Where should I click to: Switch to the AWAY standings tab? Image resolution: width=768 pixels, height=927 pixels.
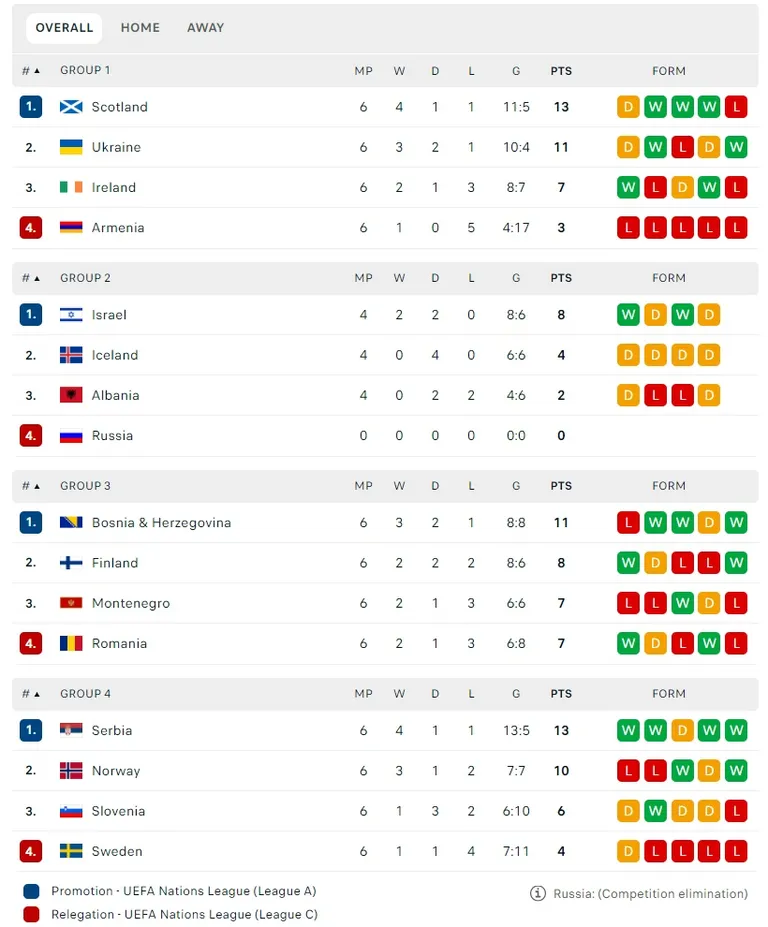205,28
